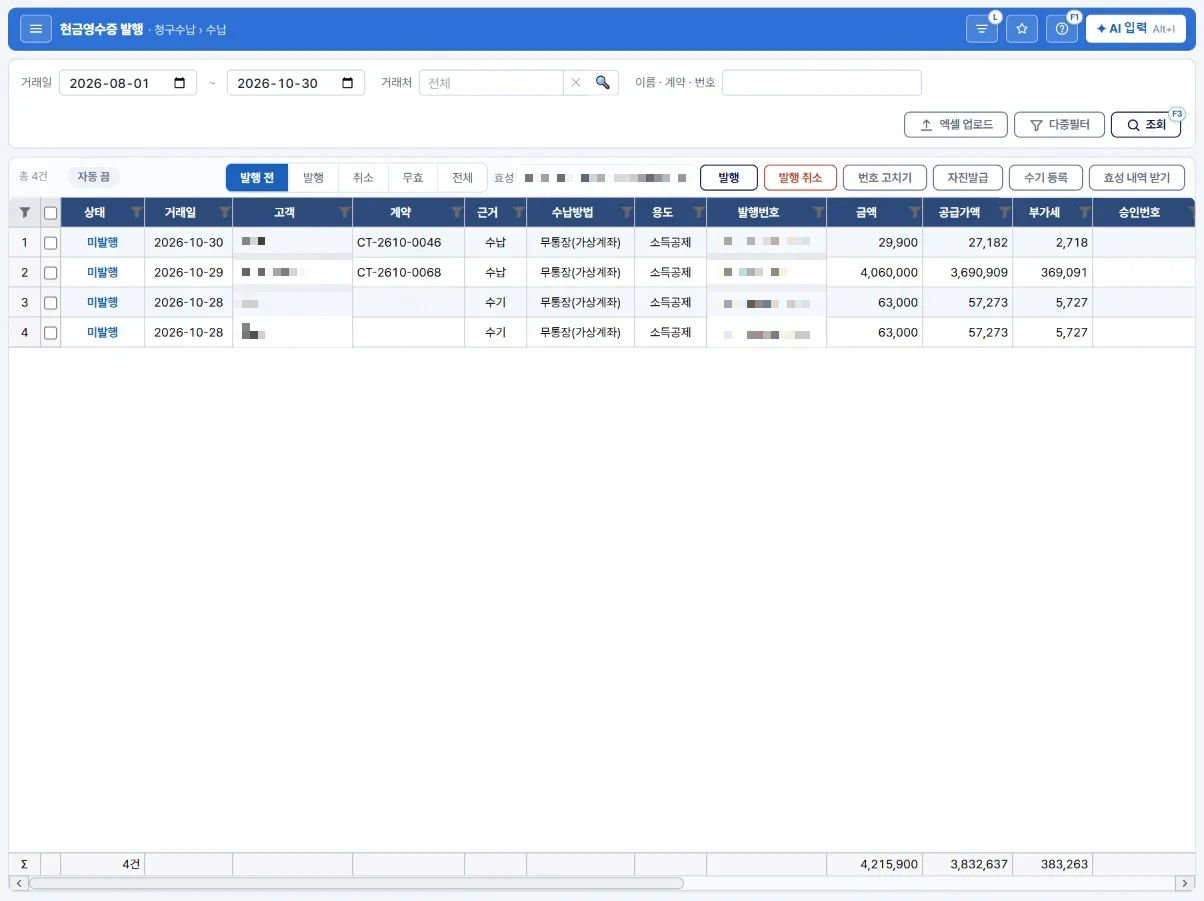Filter the 근거 column via funnel icon

pyautogui.click(x=518, y=212)
